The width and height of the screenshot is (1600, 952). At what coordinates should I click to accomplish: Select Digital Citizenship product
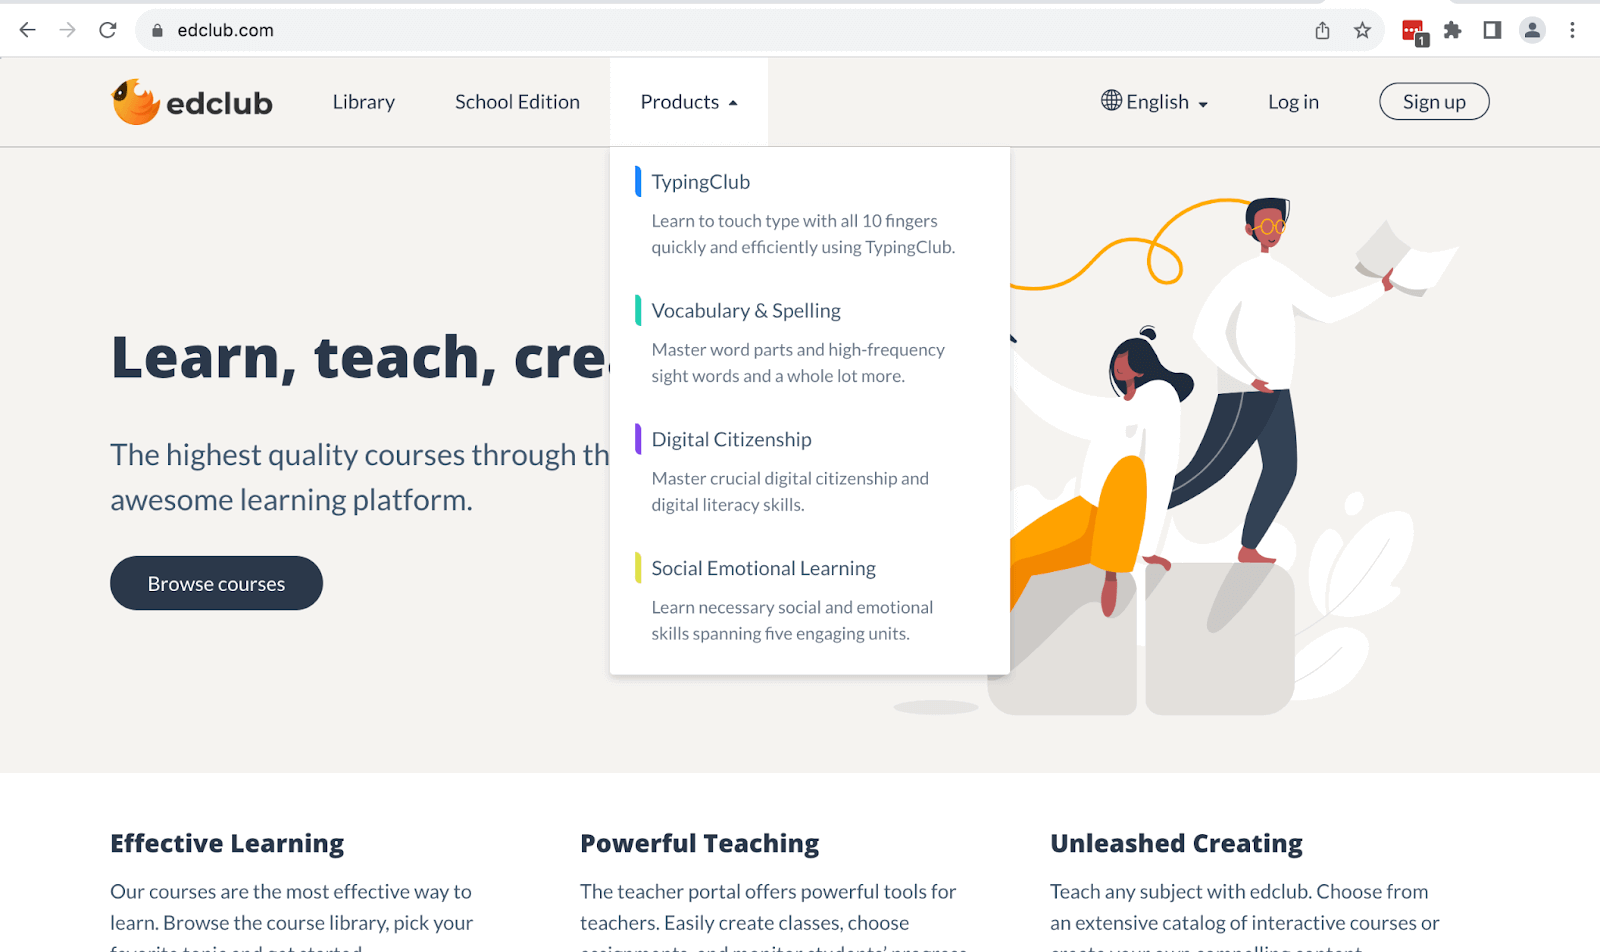coord(731,440)
